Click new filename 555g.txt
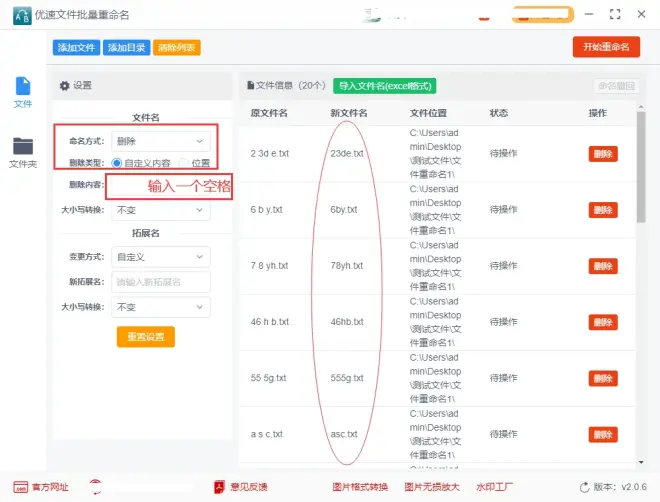The width and height of the screenshot is (660, 502). click(347, 378)
